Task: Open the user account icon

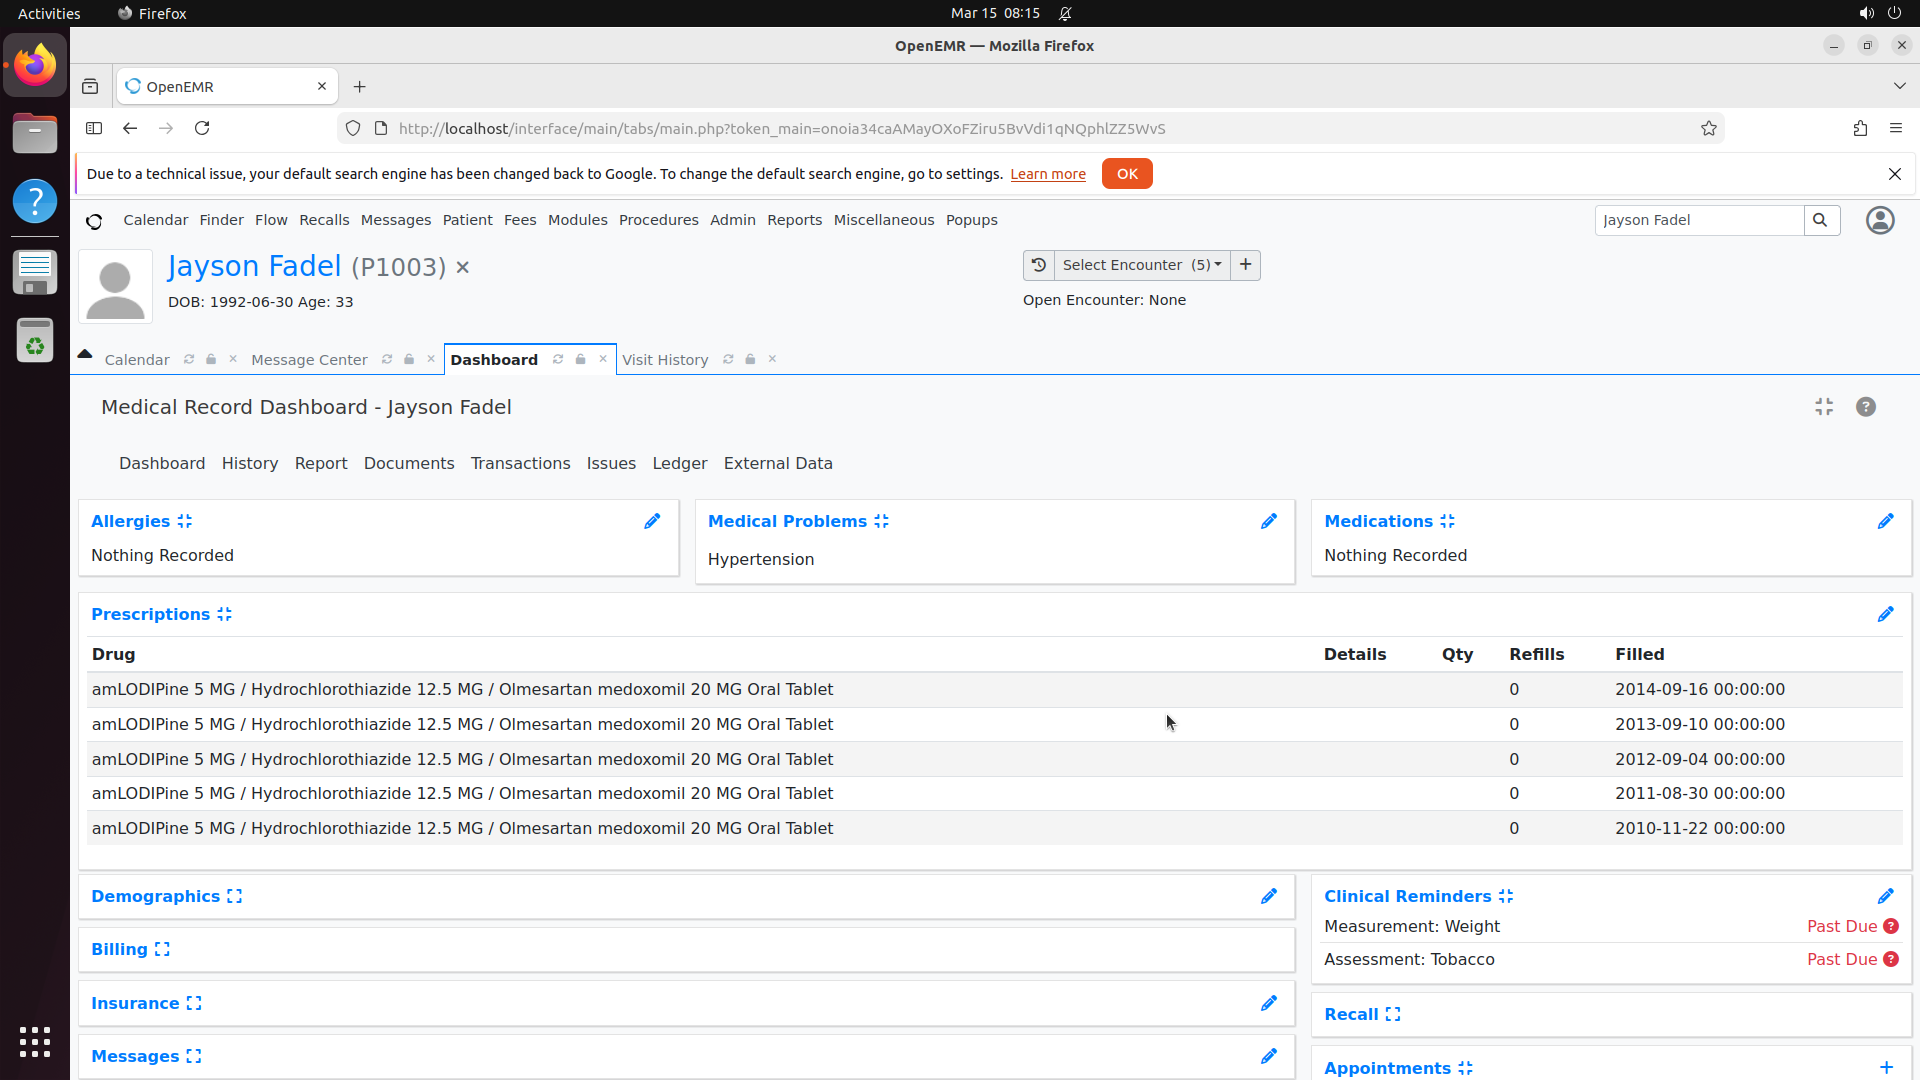Action: [x=1880, y=221]
